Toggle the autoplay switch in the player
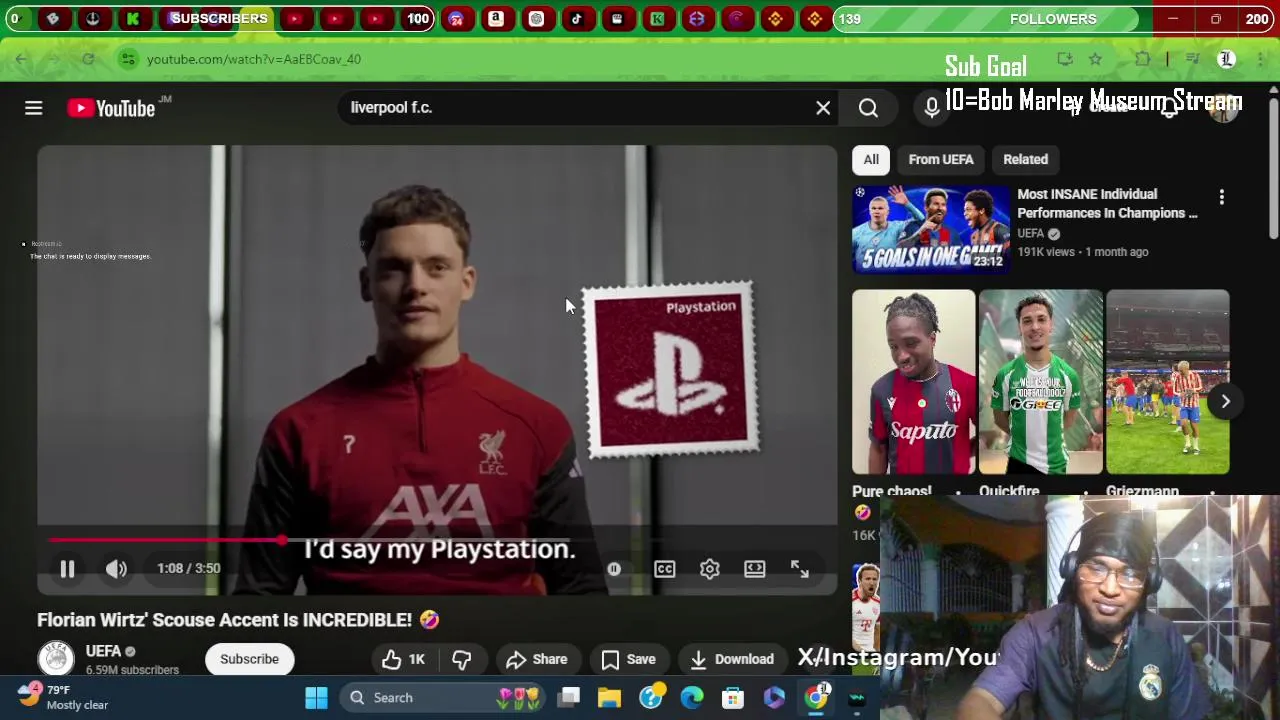This screenshot has height=720, width=1280. [614, 568]
